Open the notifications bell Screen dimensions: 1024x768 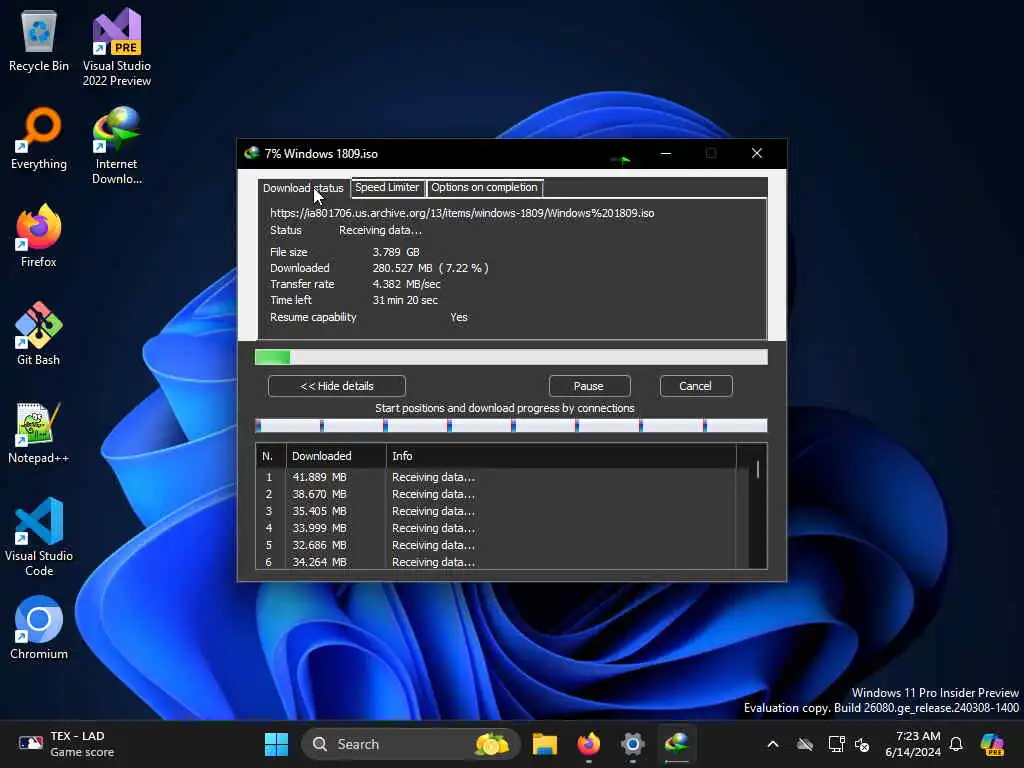(956, 744)
